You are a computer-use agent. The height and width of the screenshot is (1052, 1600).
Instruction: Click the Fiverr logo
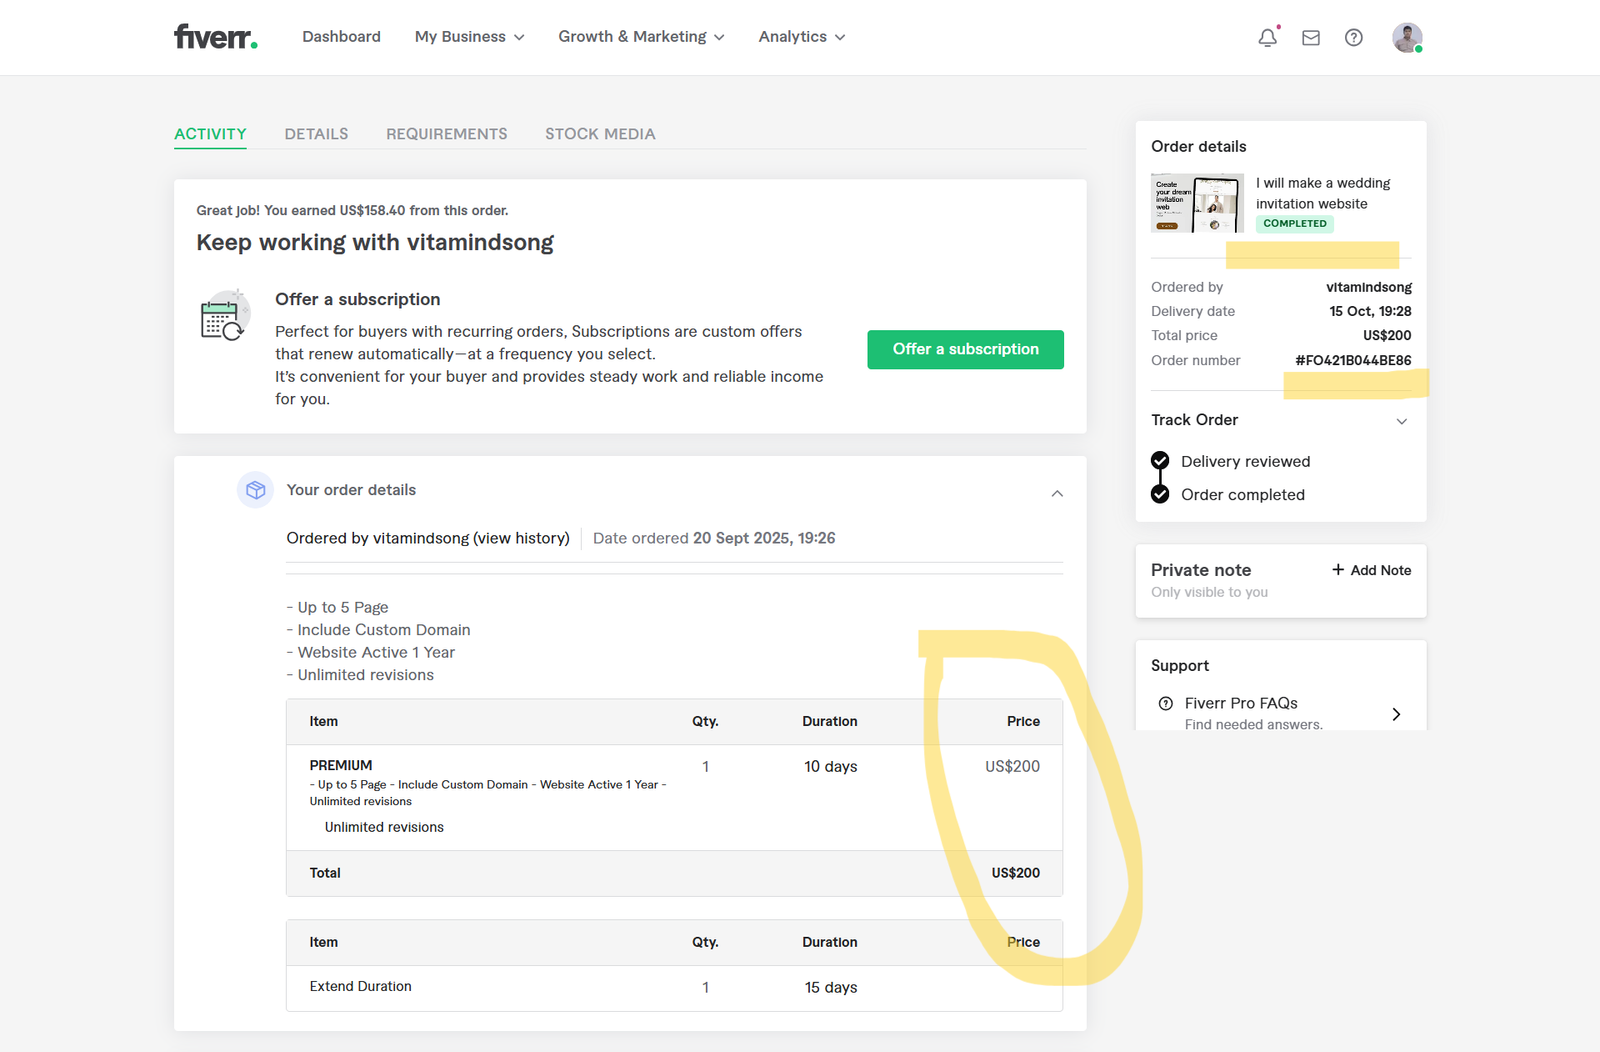[215, 37]
